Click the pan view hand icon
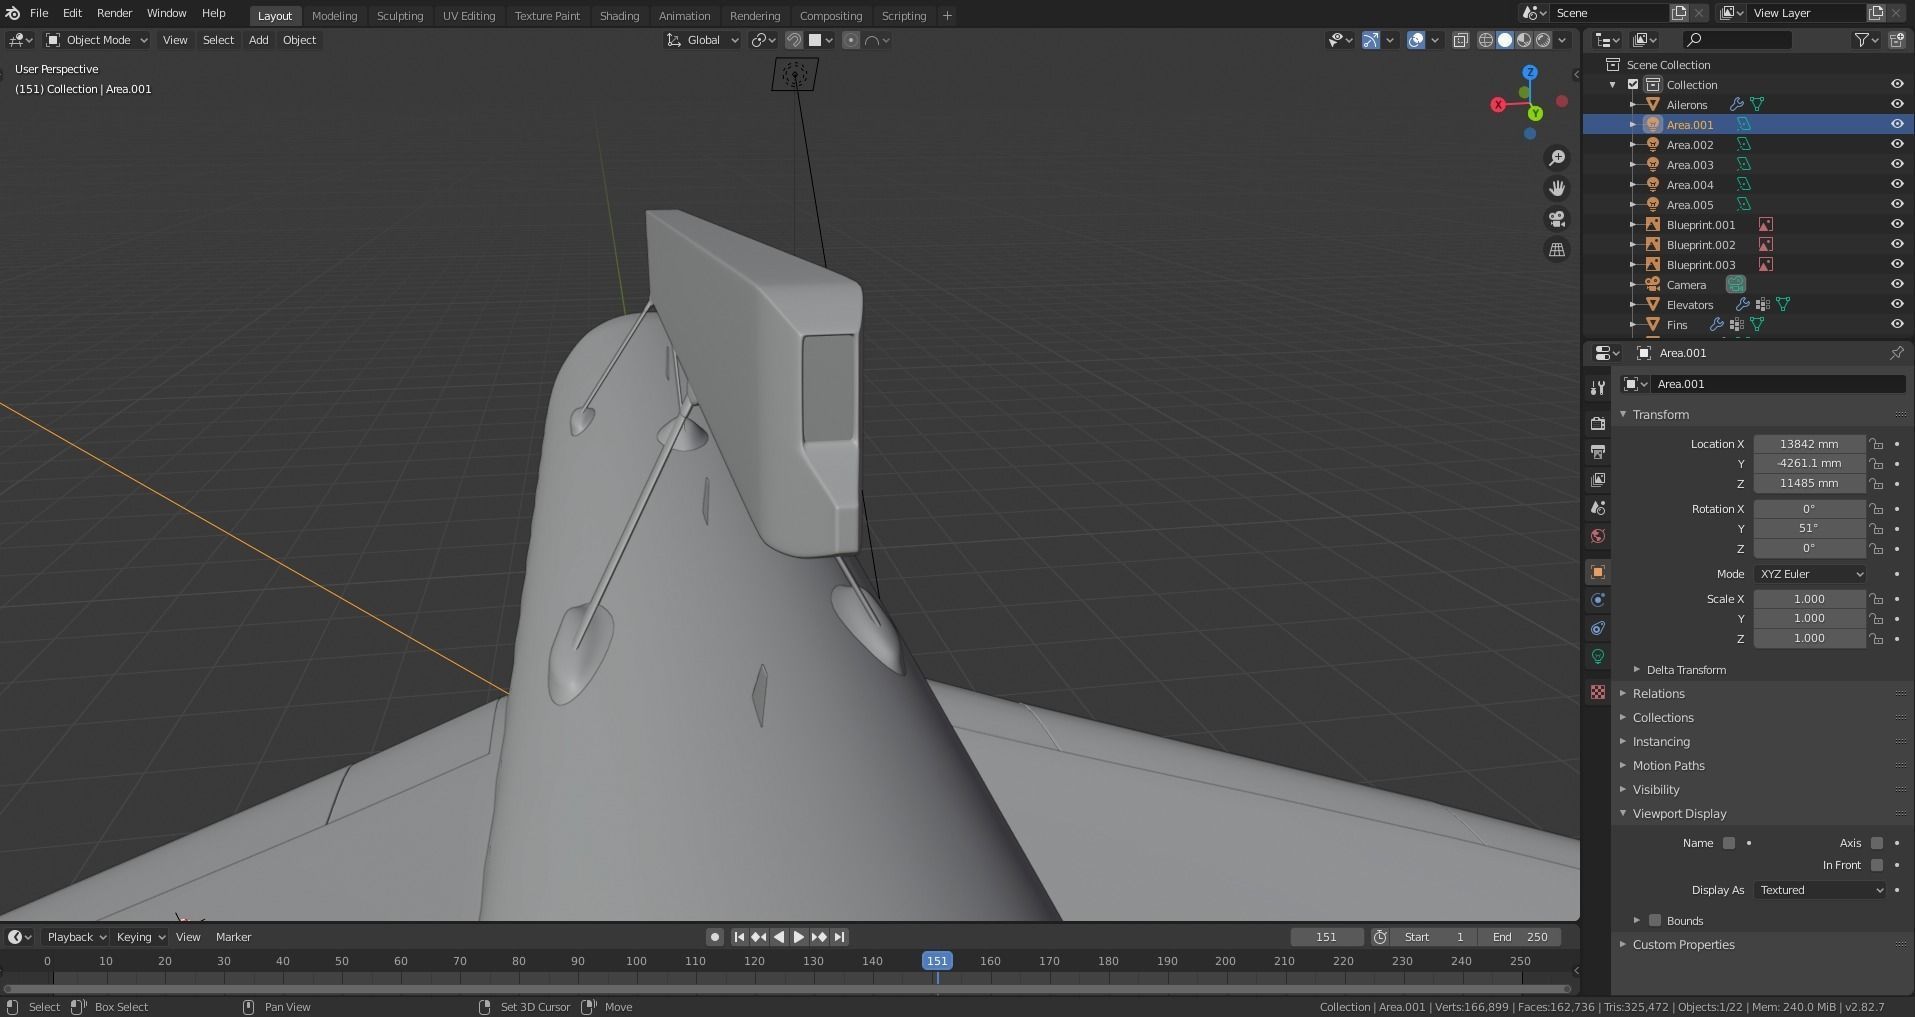 (x=1557, y=188)
